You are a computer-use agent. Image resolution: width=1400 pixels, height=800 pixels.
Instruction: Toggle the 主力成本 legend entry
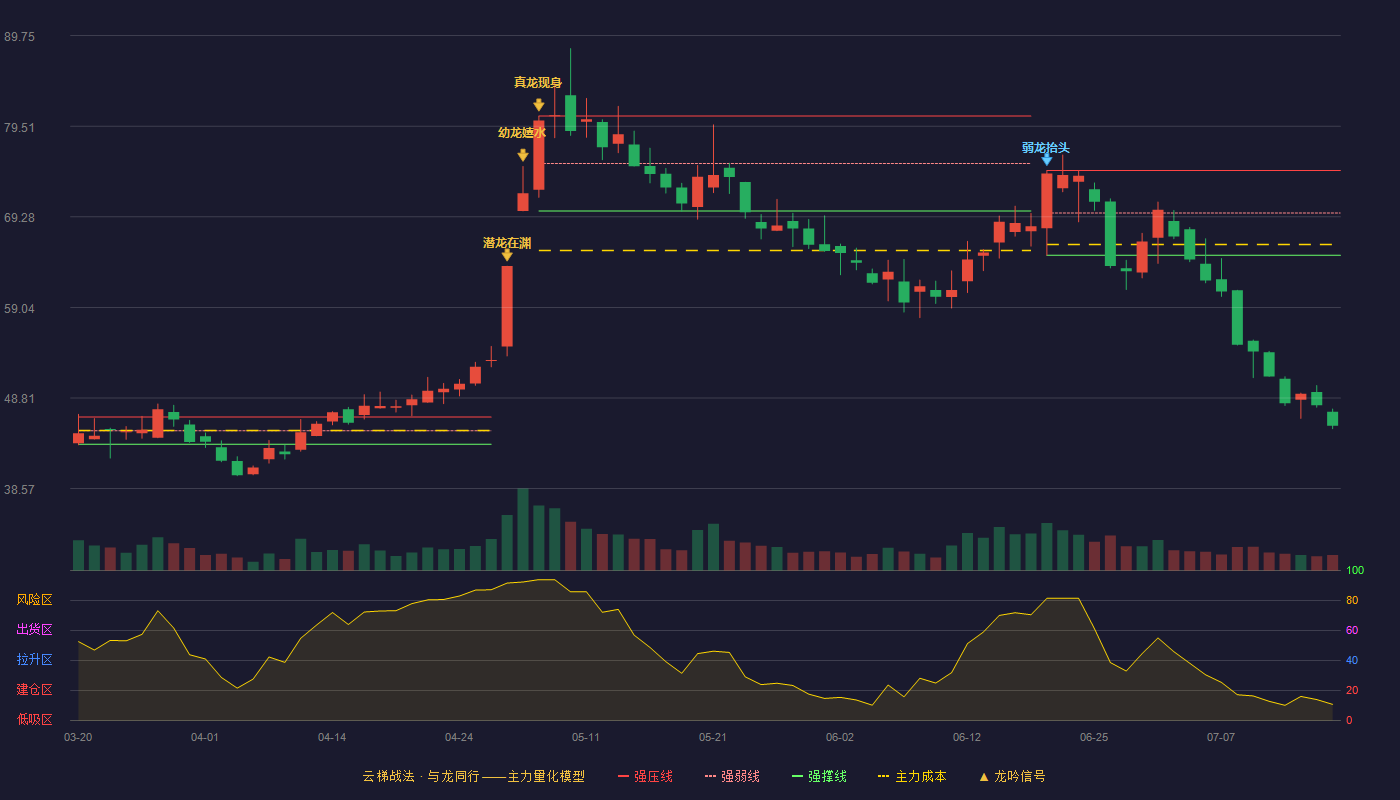tap(911, 776)
